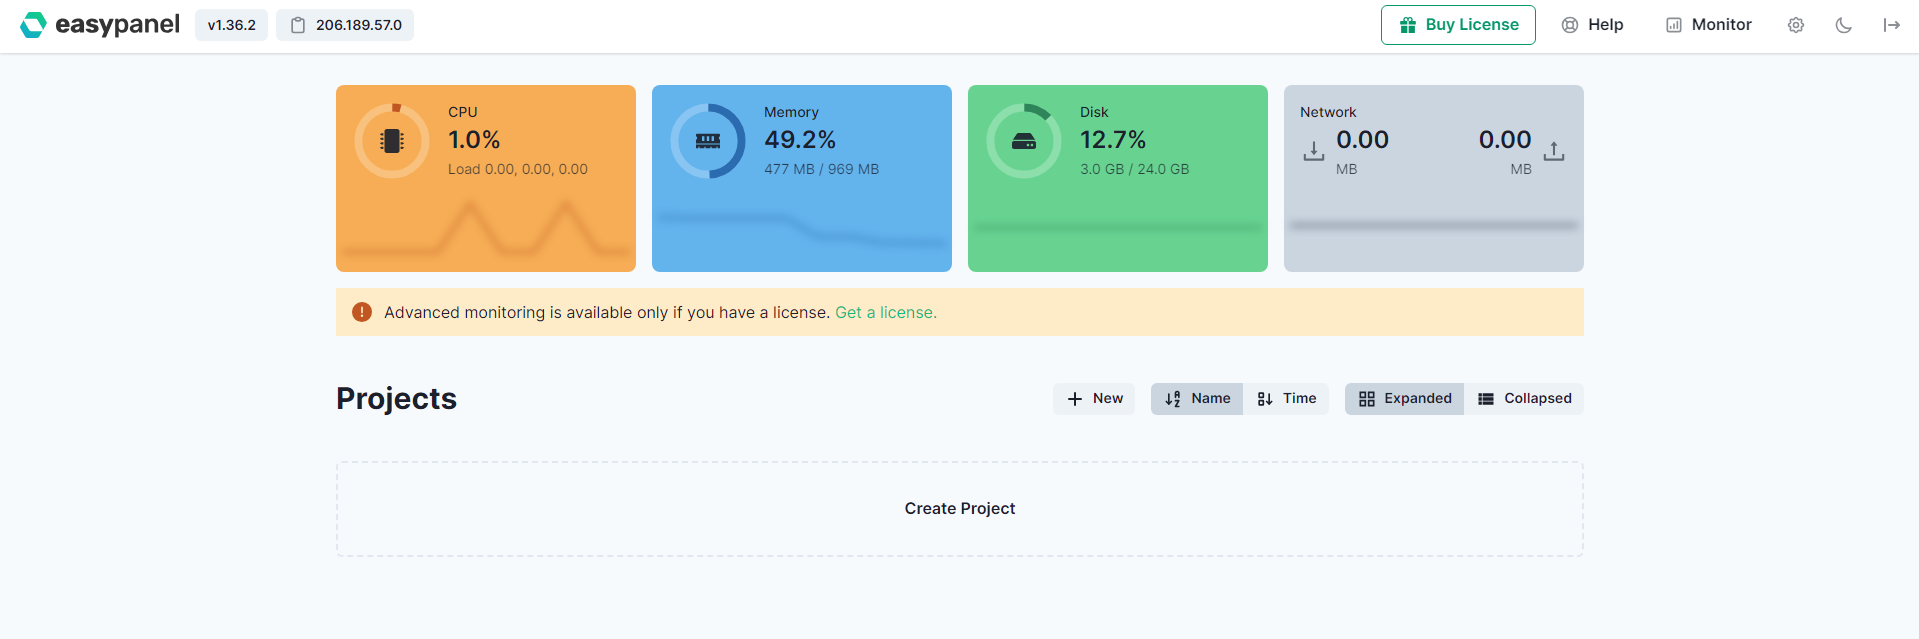Open settings via the gear icon
The height and width of the screenshot is (639, 1919).
tap(1796, 25)
